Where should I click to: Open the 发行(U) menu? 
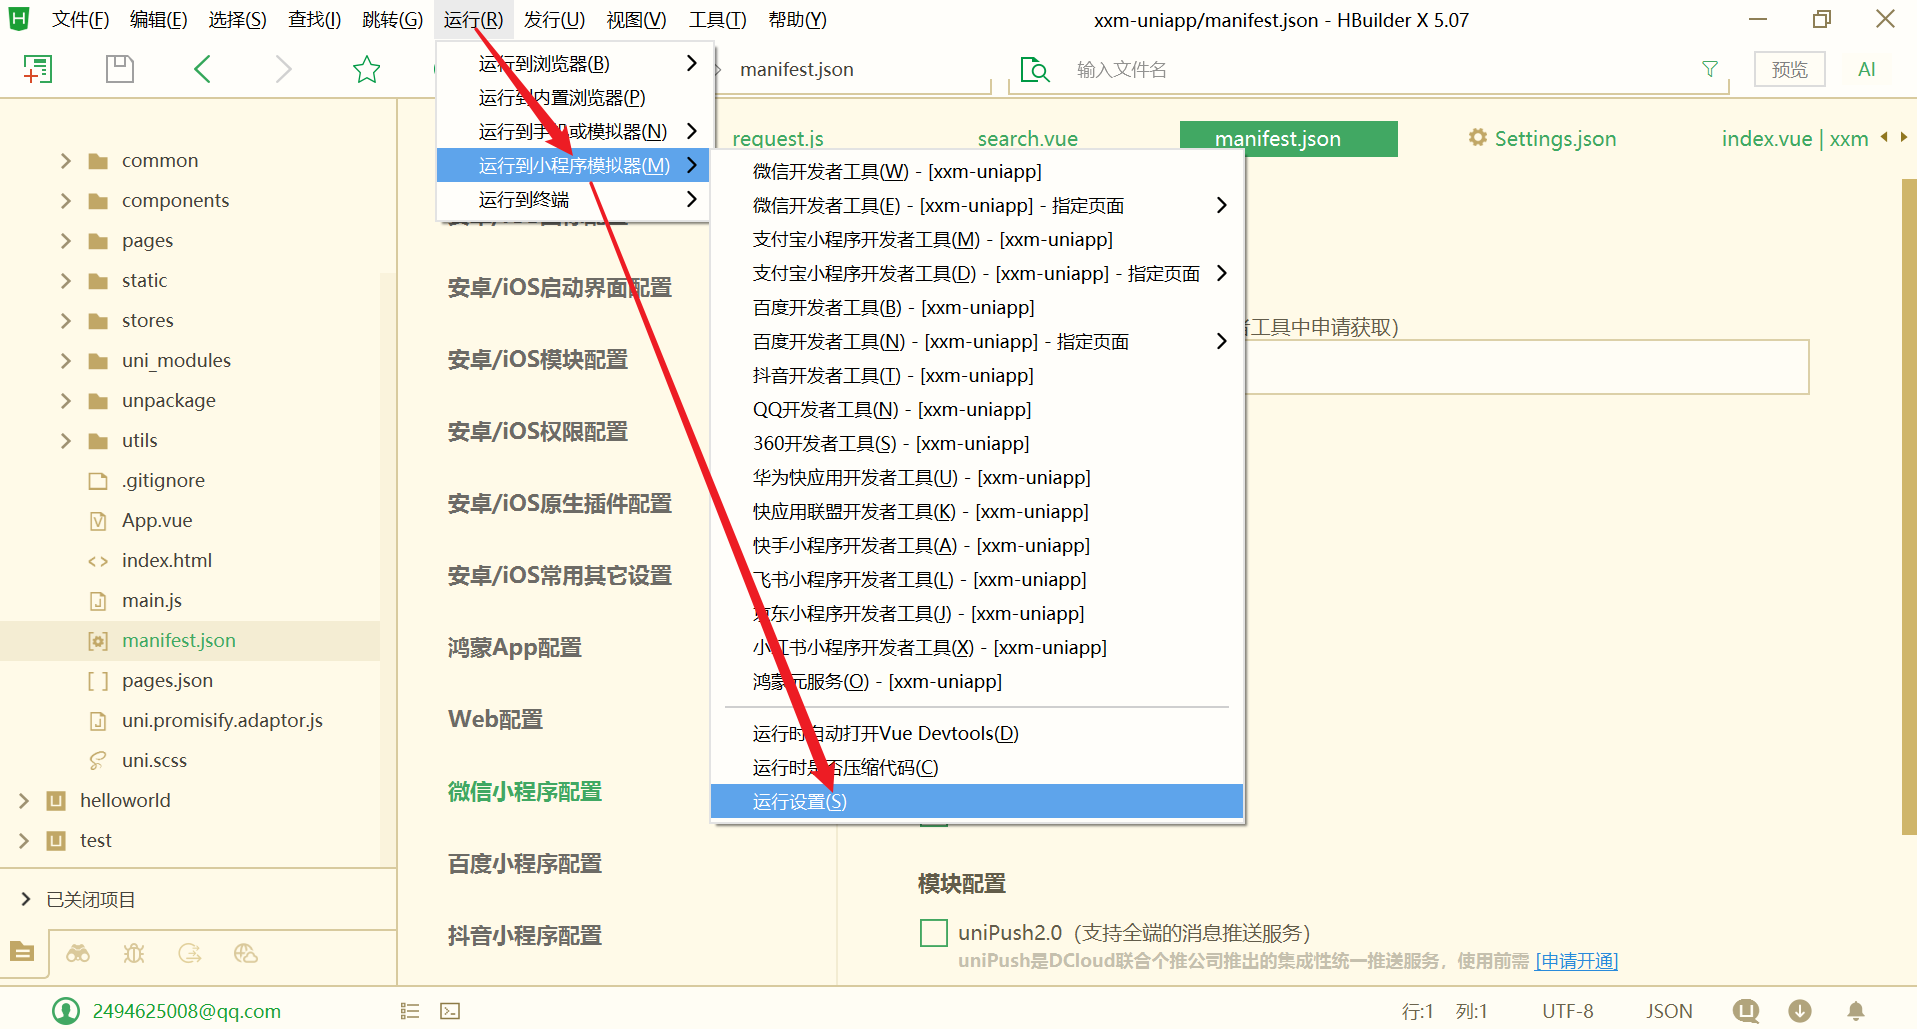[x=554, y=20]
